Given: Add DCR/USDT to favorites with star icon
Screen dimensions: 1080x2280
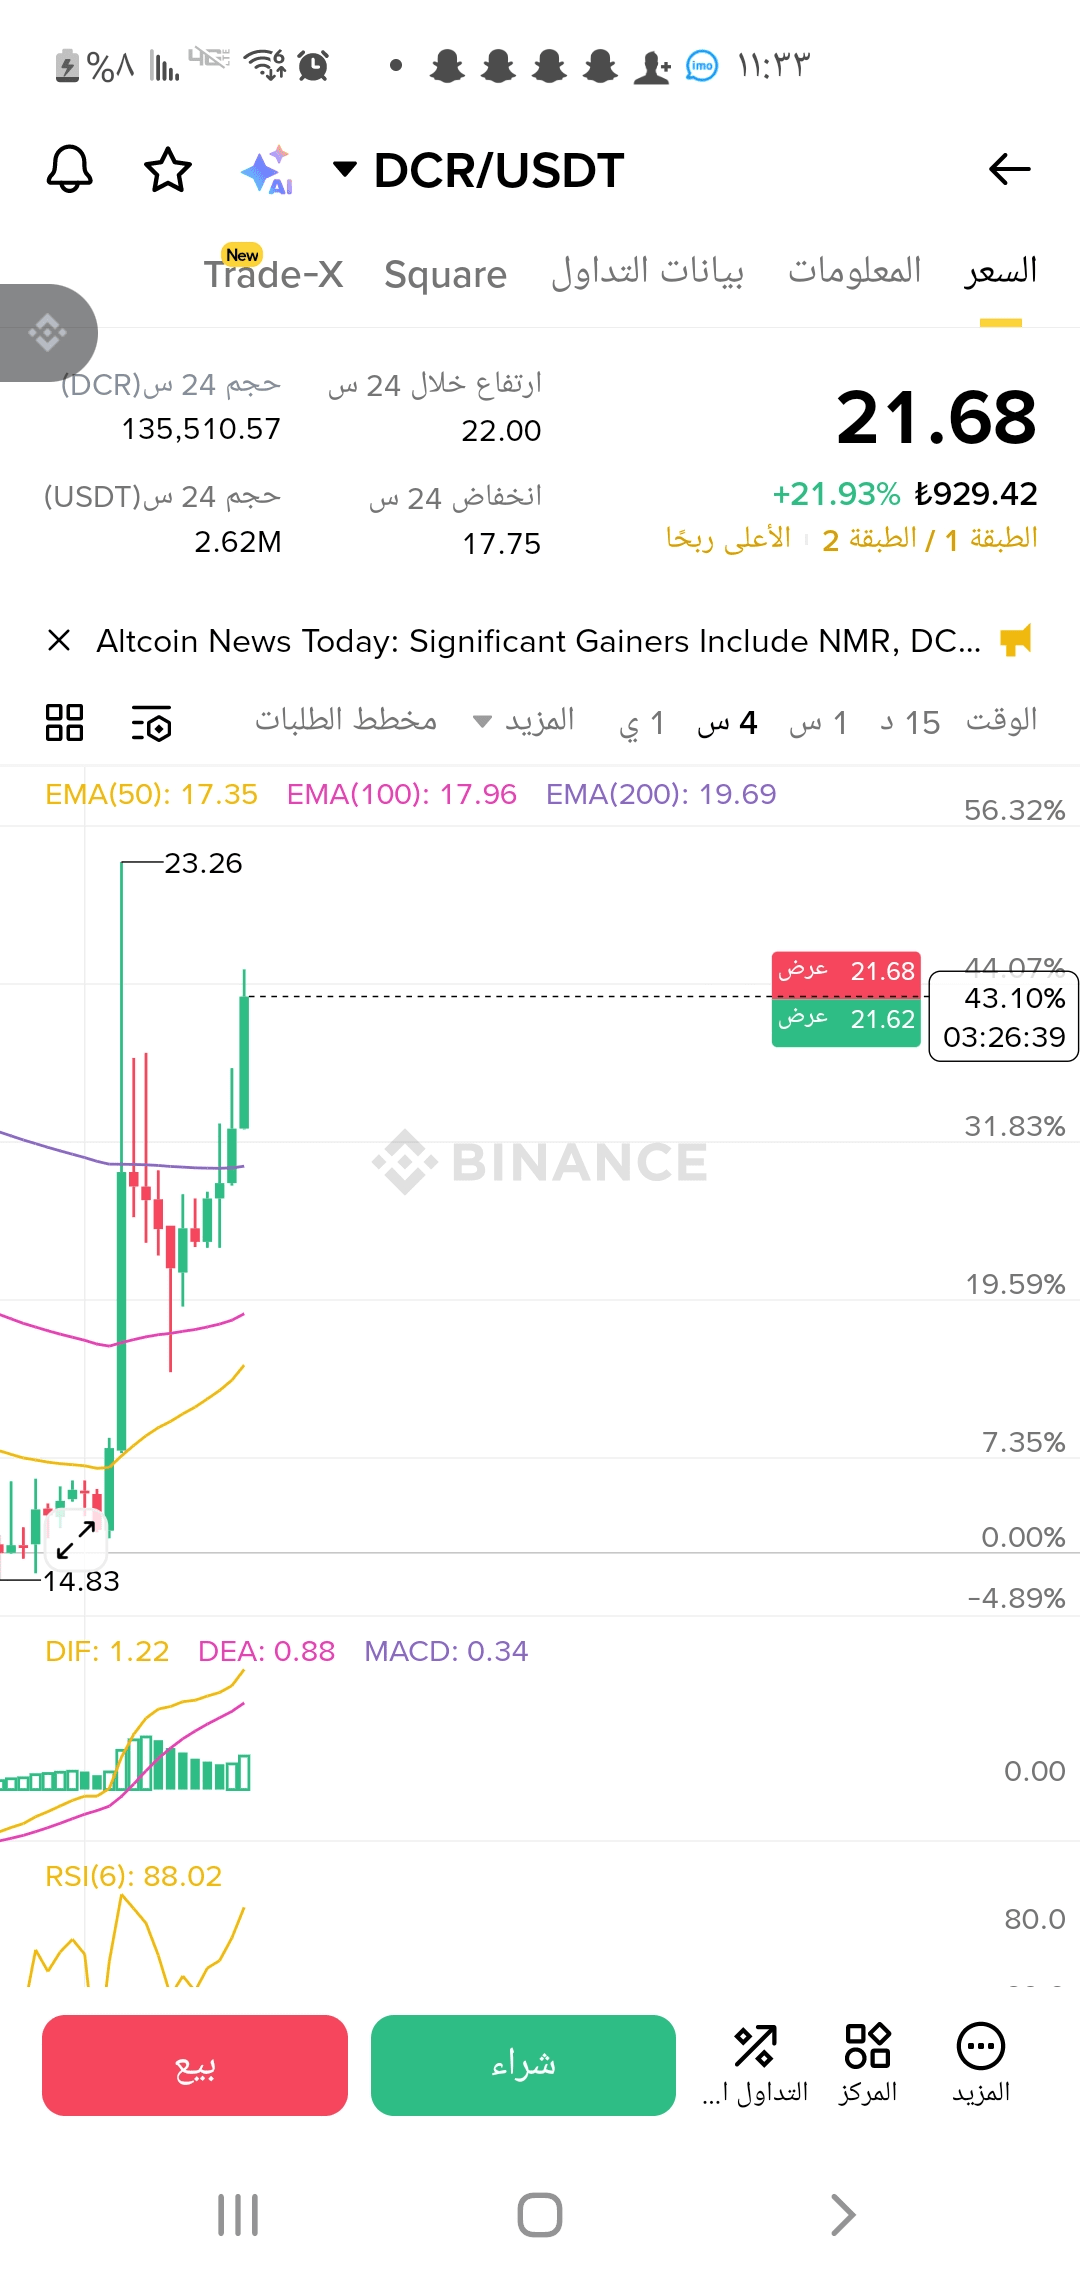Looking at the screenshot, I should [x=168, y=169].
